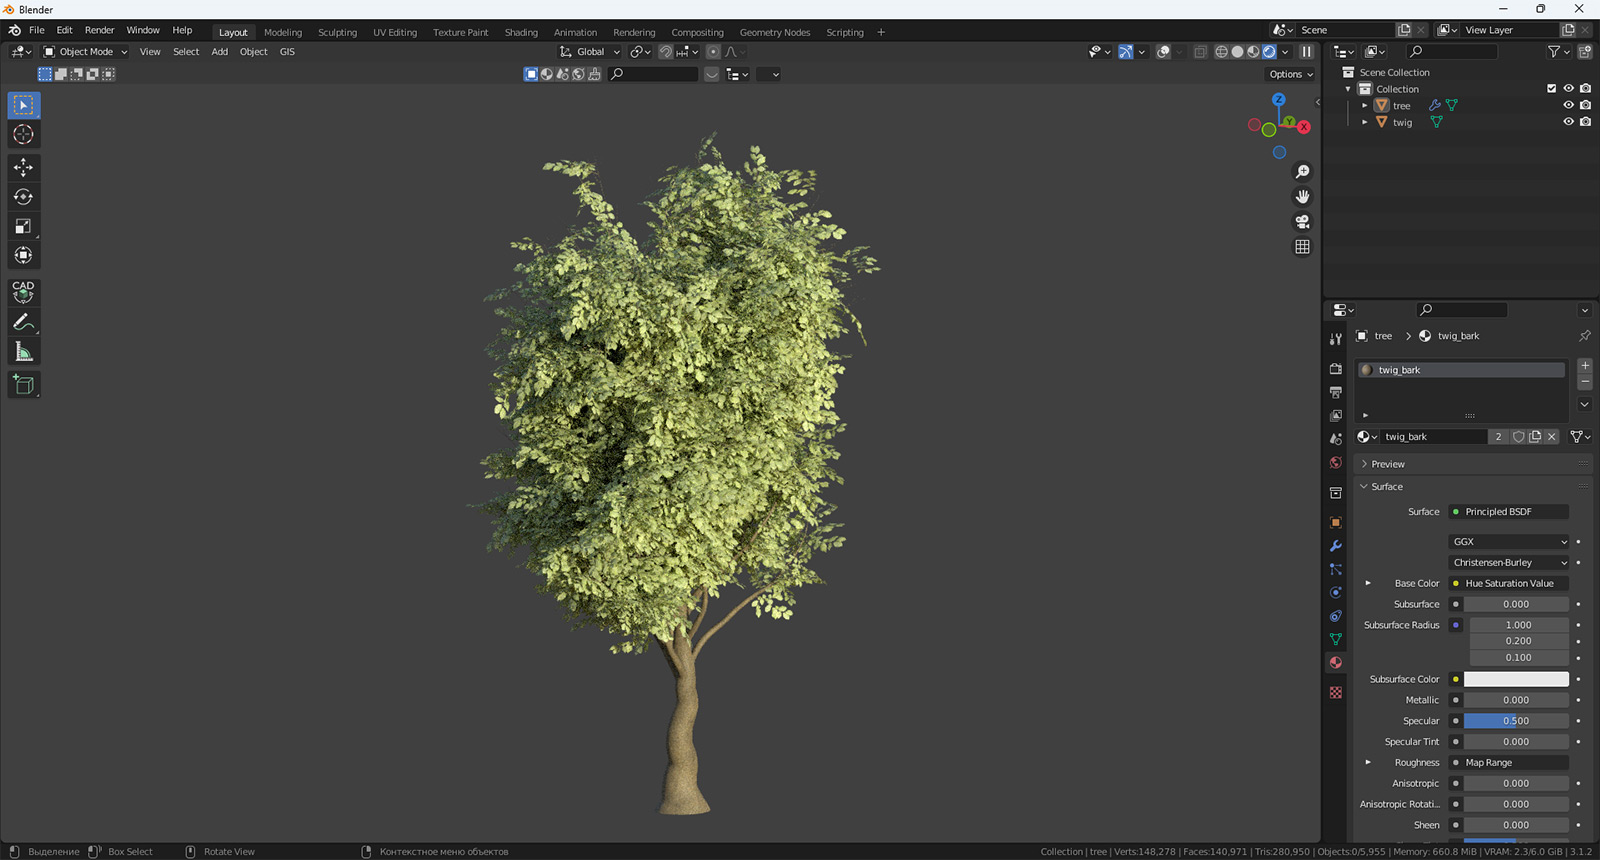Activate the Cursor tool

(x=23, y=135)
